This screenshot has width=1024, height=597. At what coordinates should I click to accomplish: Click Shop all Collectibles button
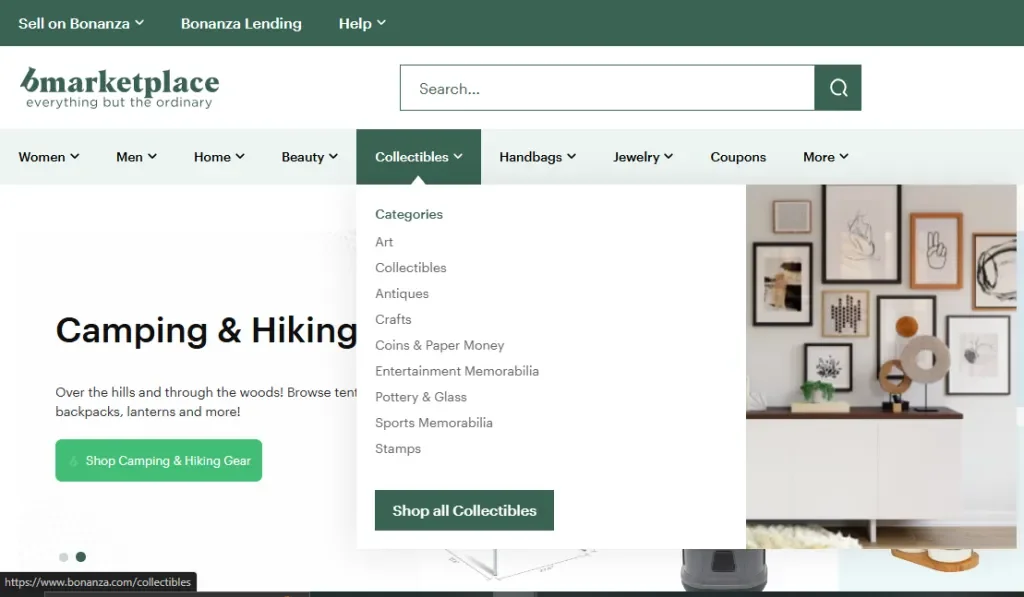464,510
